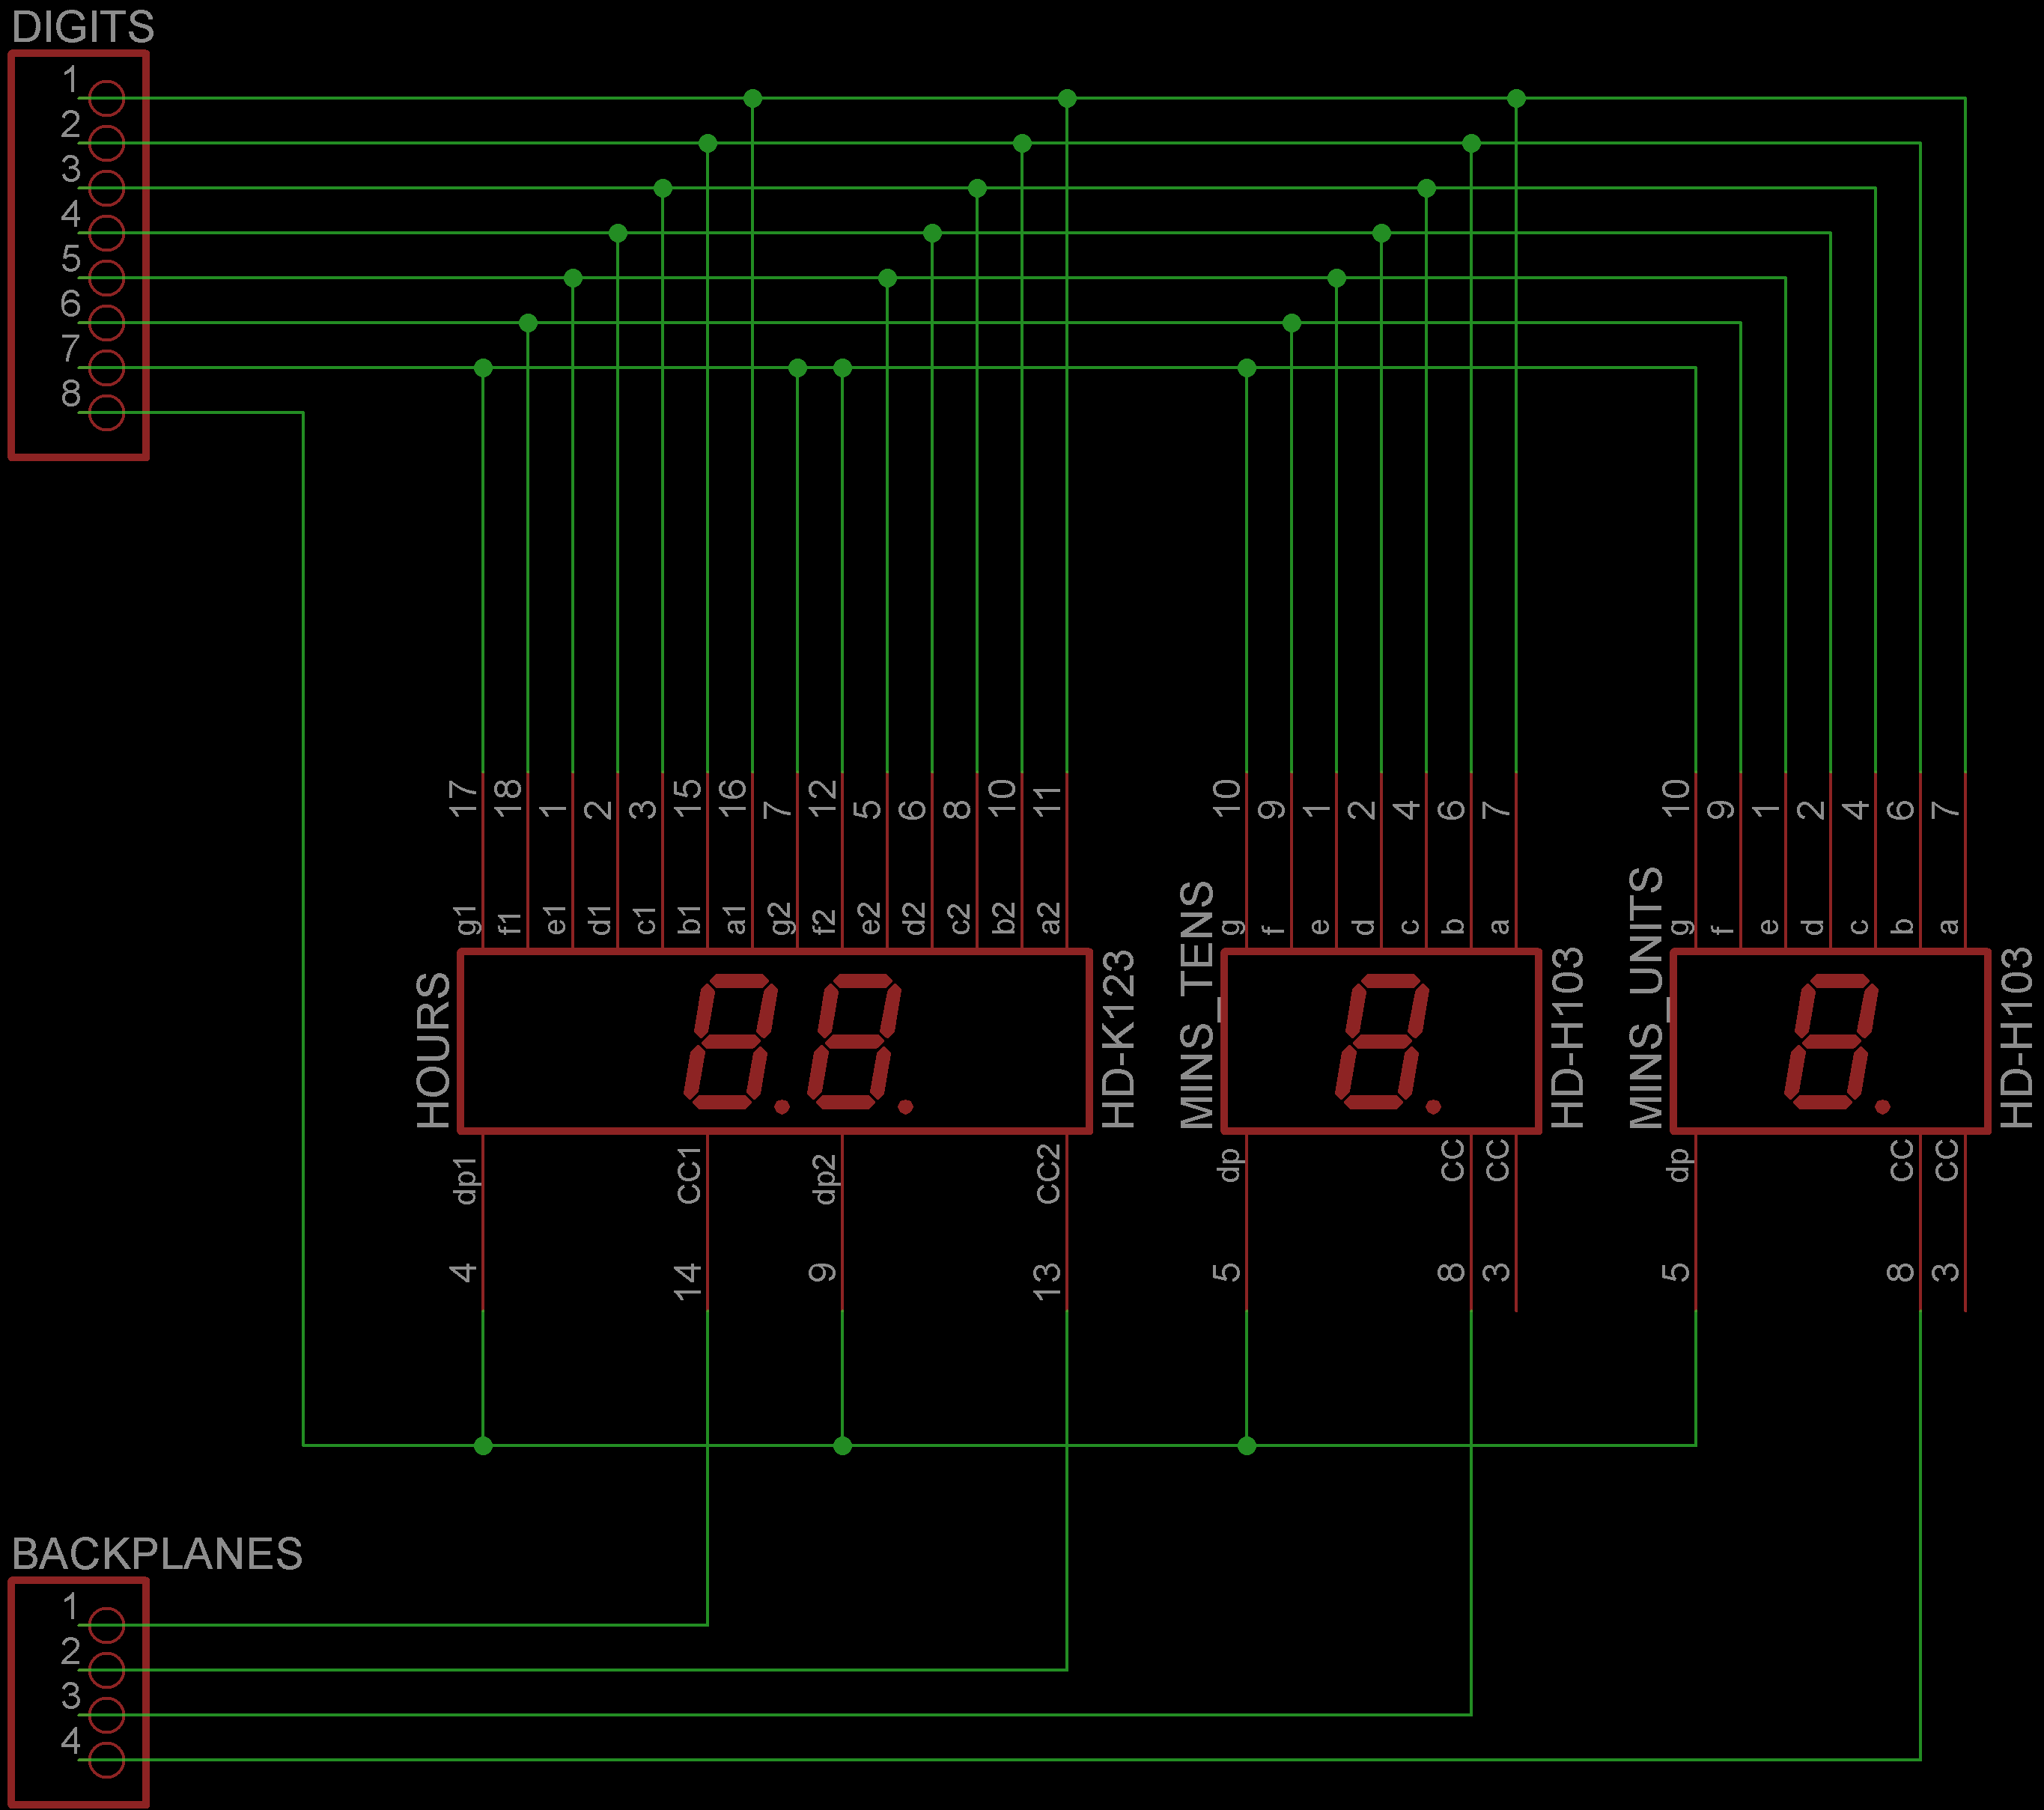Click pin 3 circle of DIGITS connector

point(107,188)
